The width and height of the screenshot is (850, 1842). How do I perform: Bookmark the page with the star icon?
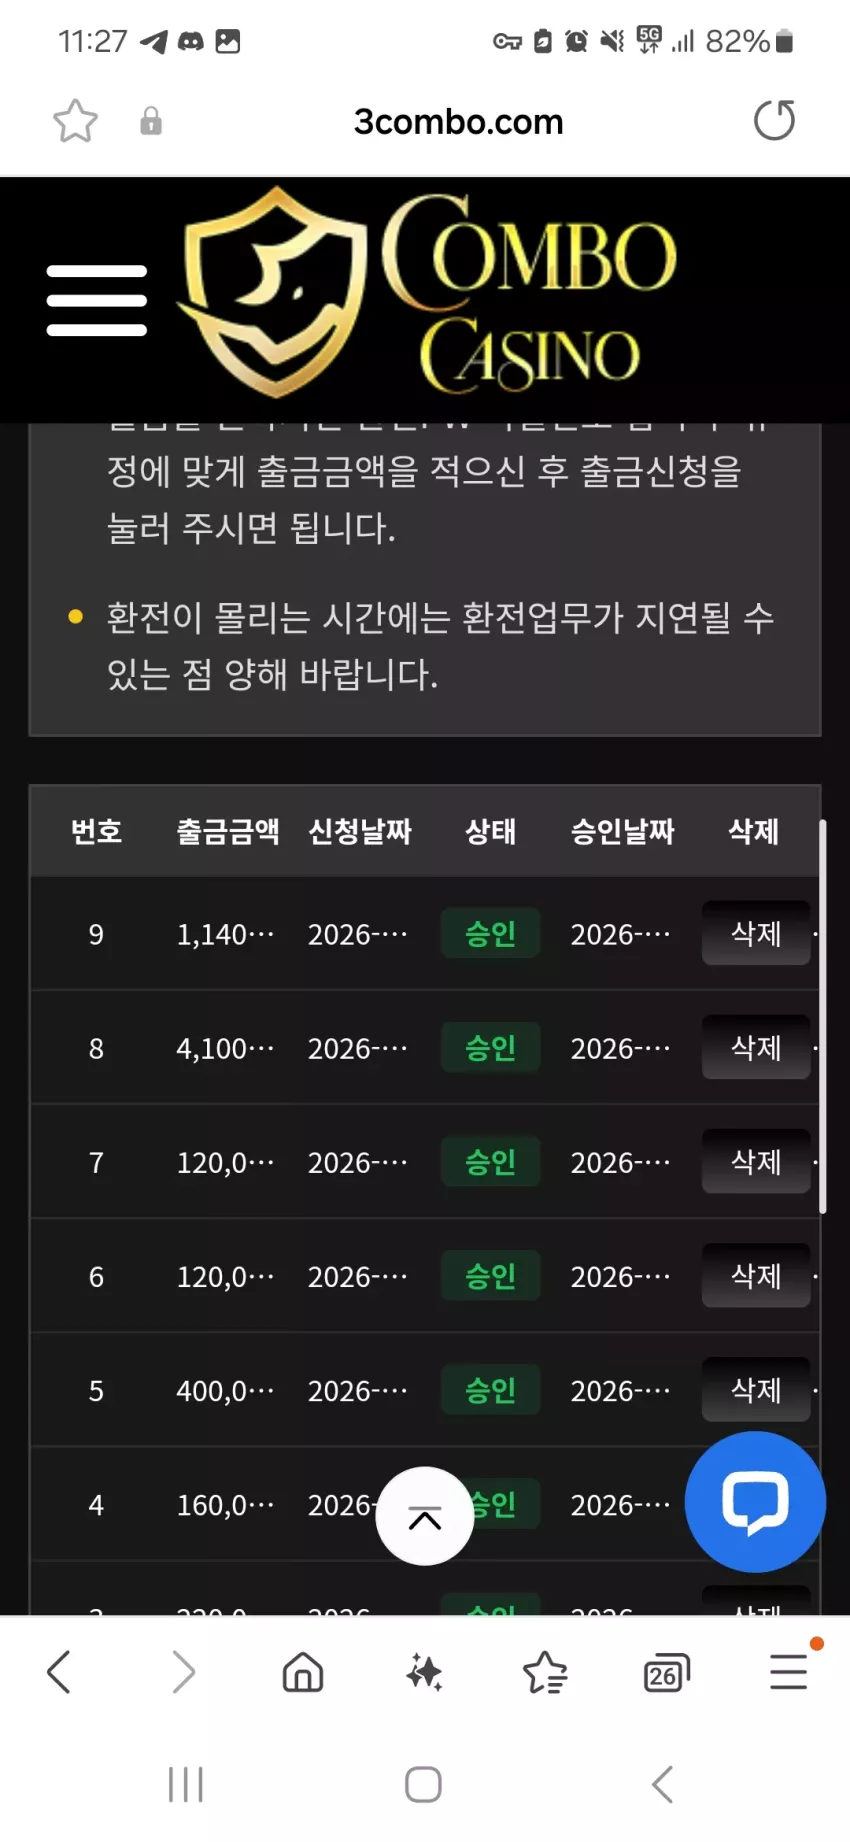pyautogui.click(x=75, y=121)
